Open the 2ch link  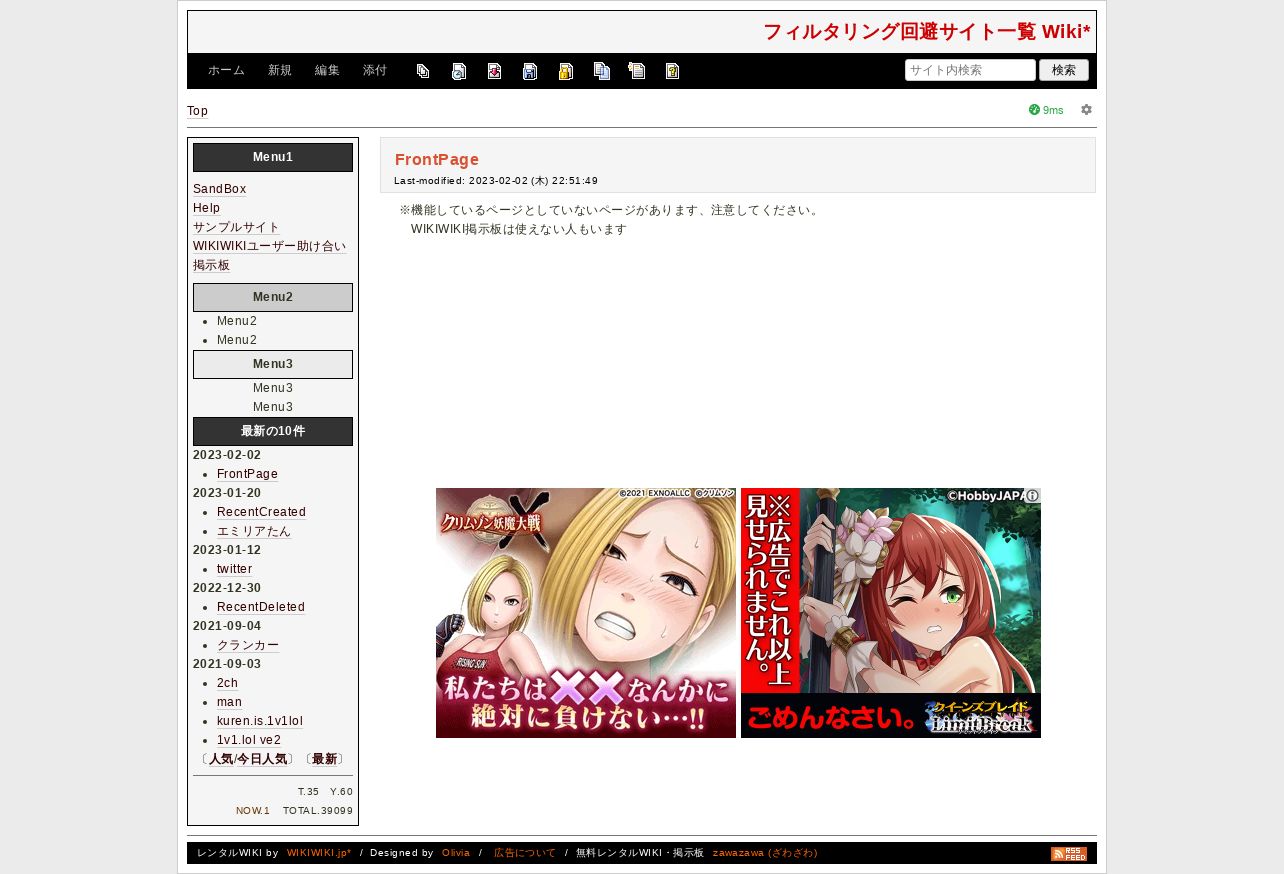[x=227, y=683]
